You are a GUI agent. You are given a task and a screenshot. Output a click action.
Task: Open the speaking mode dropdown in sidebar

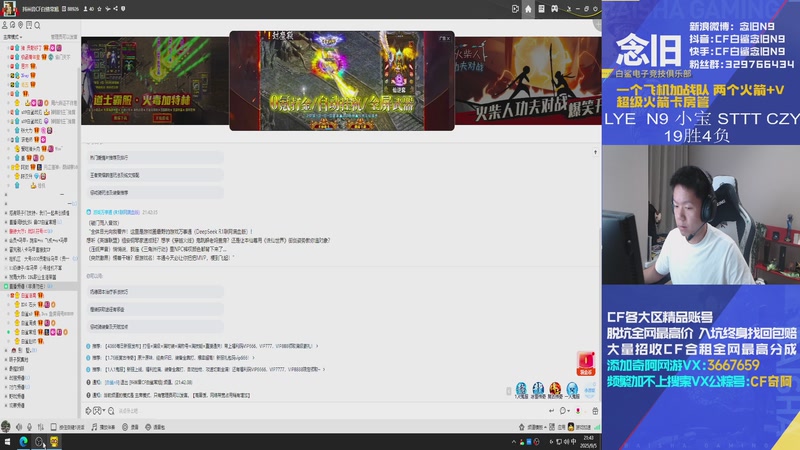click(x=13, y=37)
